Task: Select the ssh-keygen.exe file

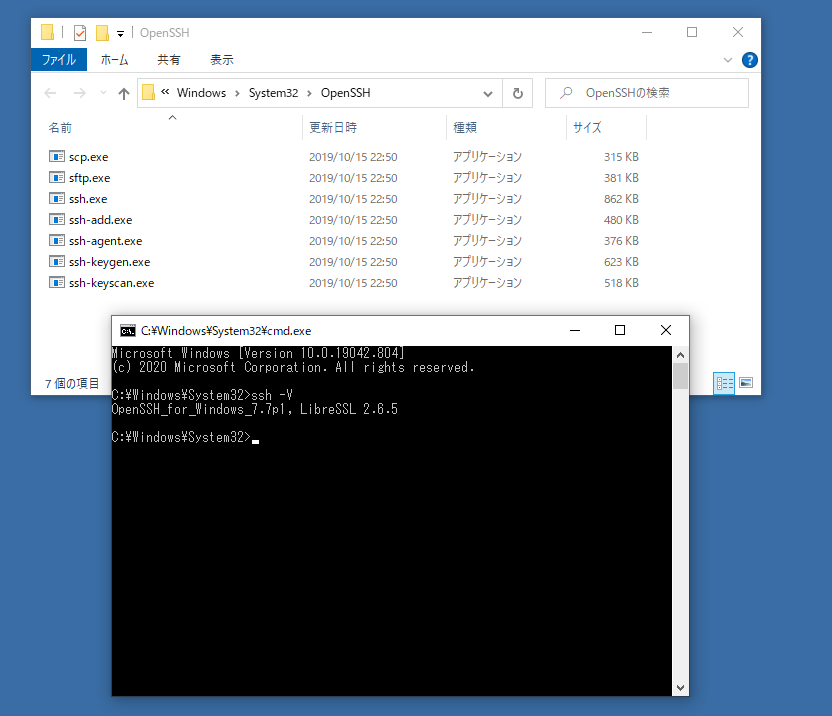Action: [109, 262]
